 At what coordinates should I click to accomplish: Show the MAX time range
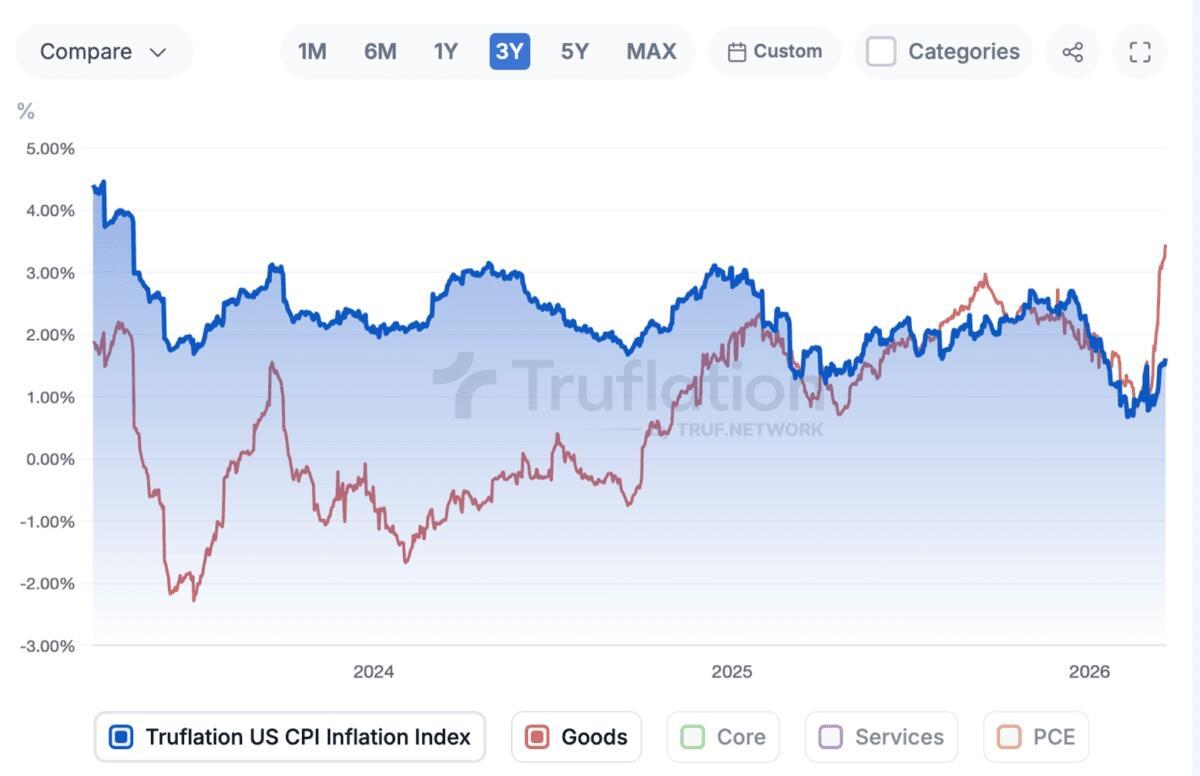(651, 52)
